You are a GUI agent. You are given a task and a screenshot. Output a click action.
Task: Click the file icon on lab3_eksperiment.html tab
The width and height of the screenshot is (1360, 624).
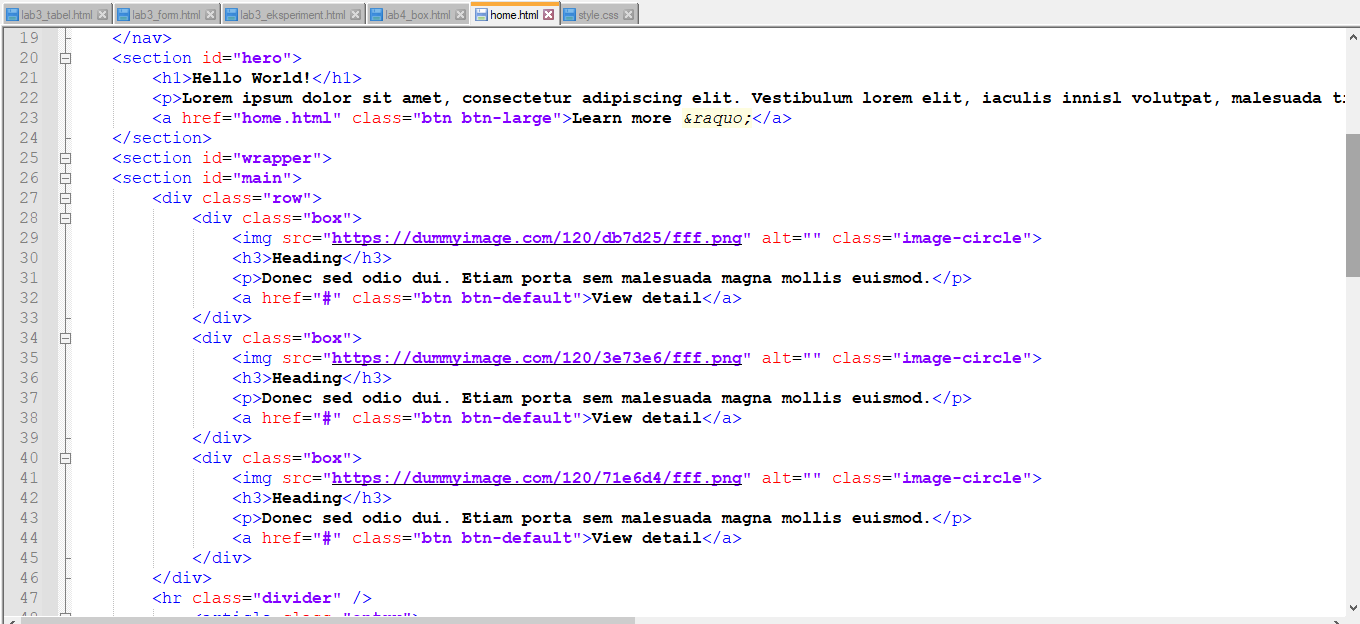[x=232, y=14]
